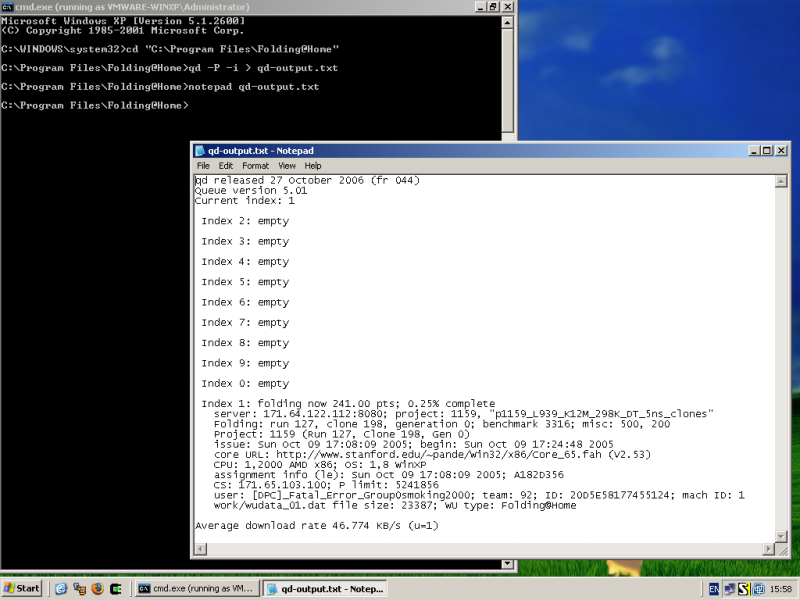Viewport: 800px width, 600px height.
Task: Click 'Average download rate 46.774 KB/s' line
Action: [x=316, y=526]
